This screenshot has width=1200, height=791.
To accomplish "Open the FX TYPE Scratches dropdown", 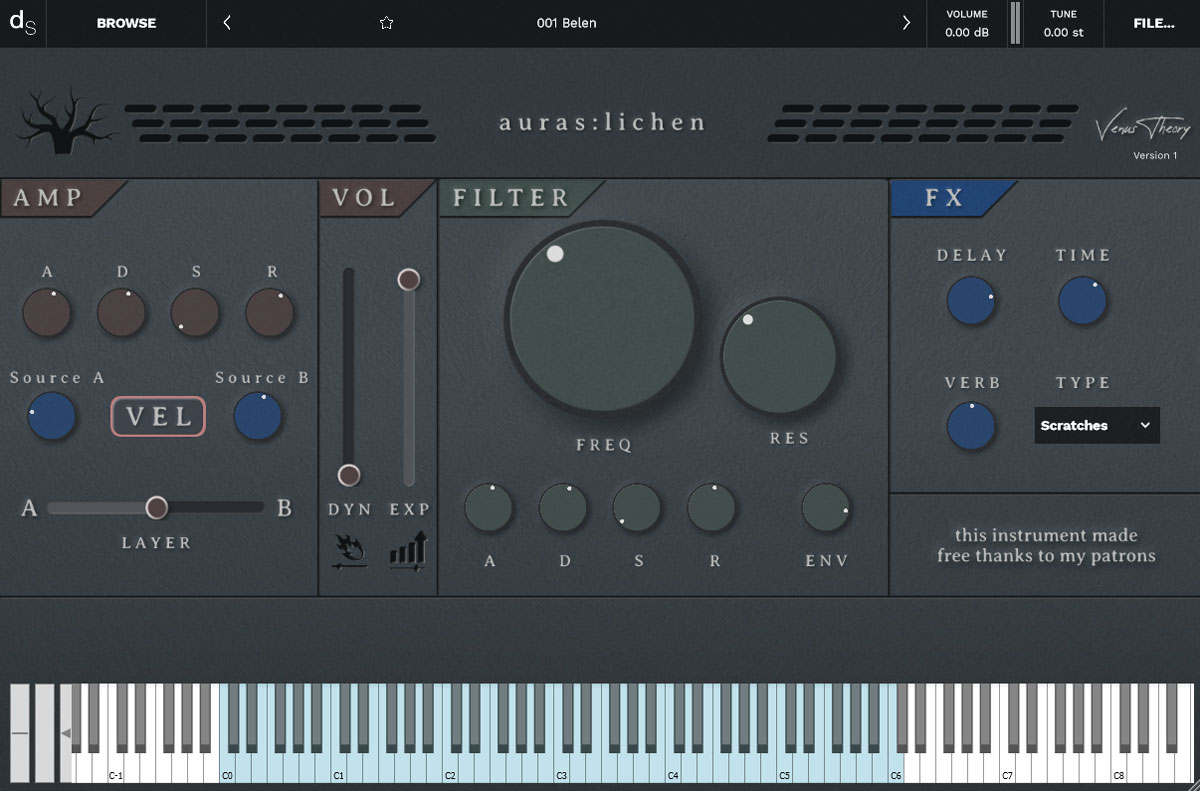I will [x=1097, y=425].
